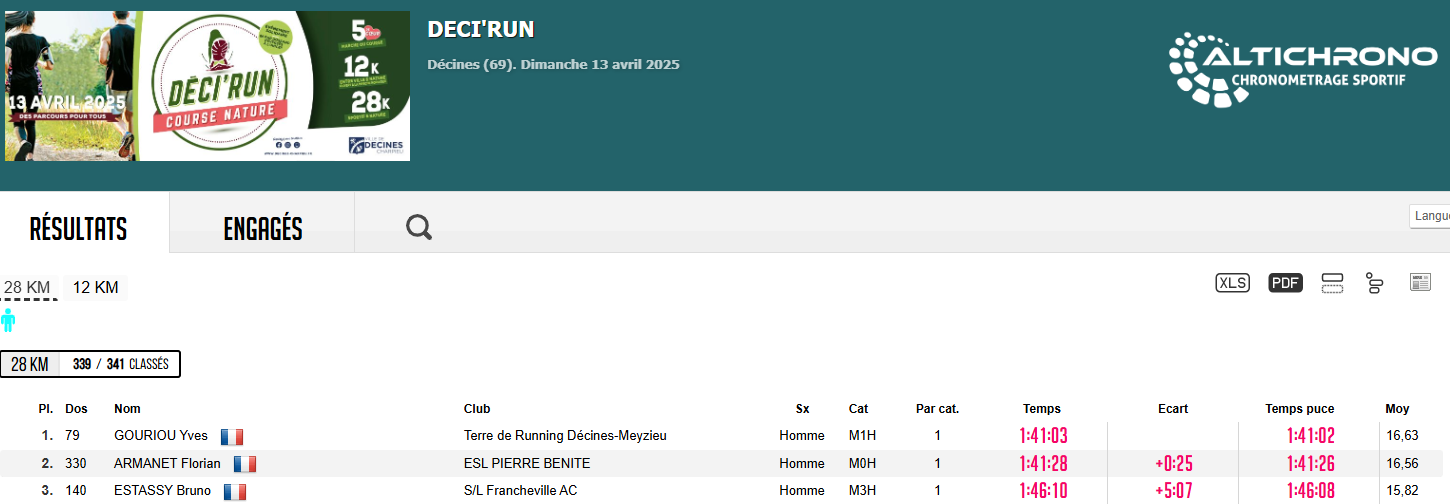Viewport: 1450px width, 504px height.
Task: Click club Terre de Running Décines-Meyzieu
Action: pyautogui.click(x=565, y=436)
